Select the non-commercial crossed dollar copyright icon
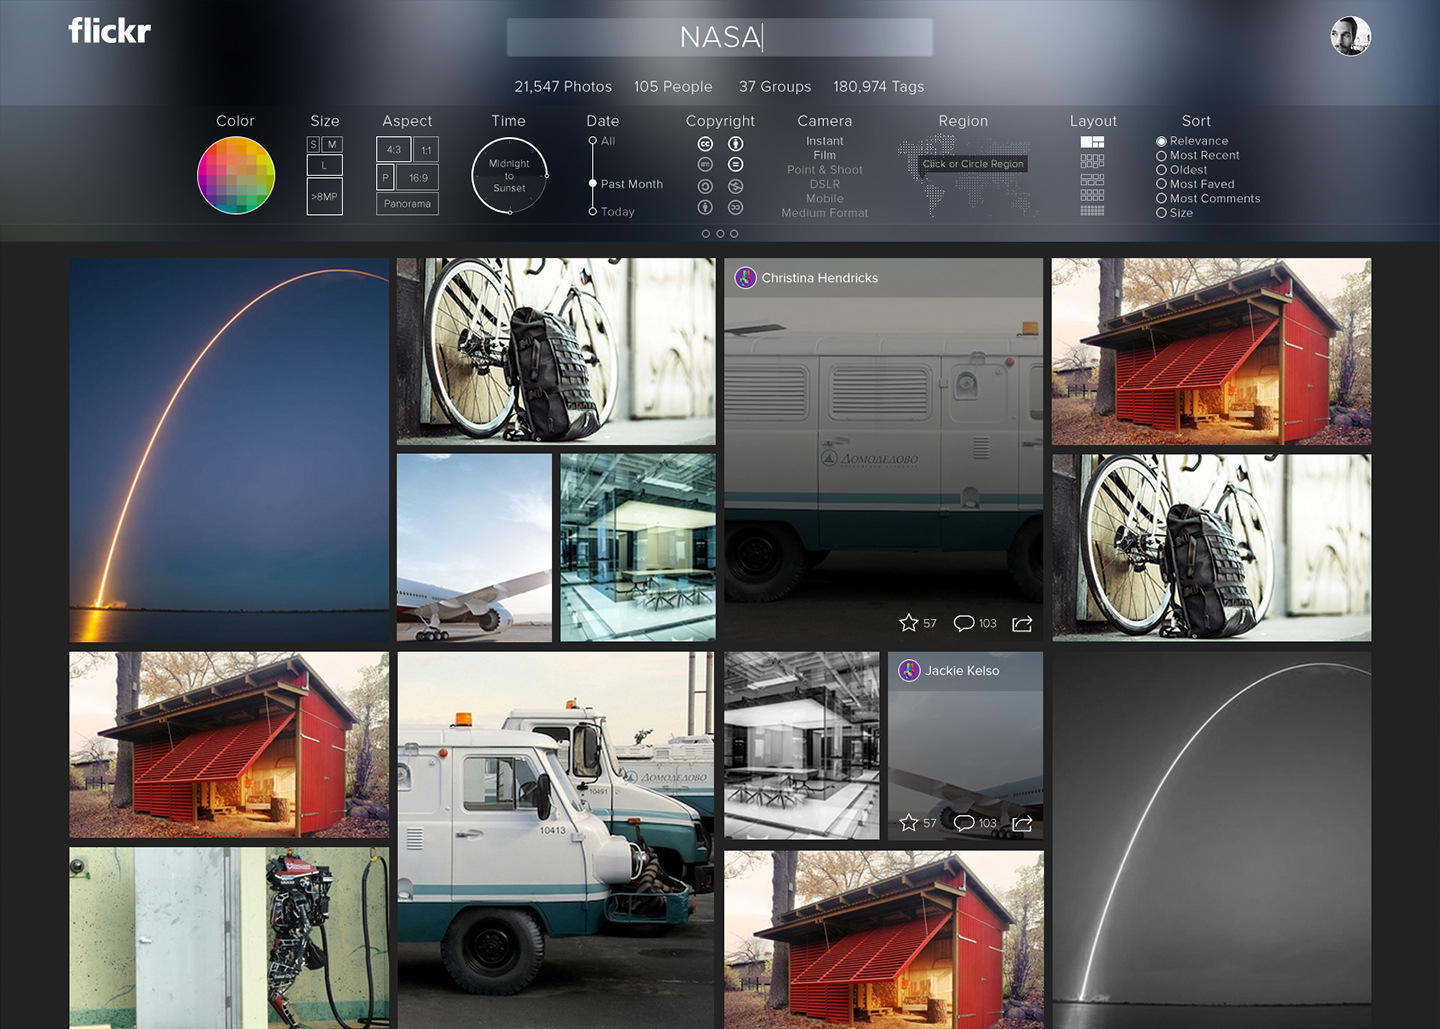 tap(735, 186)
